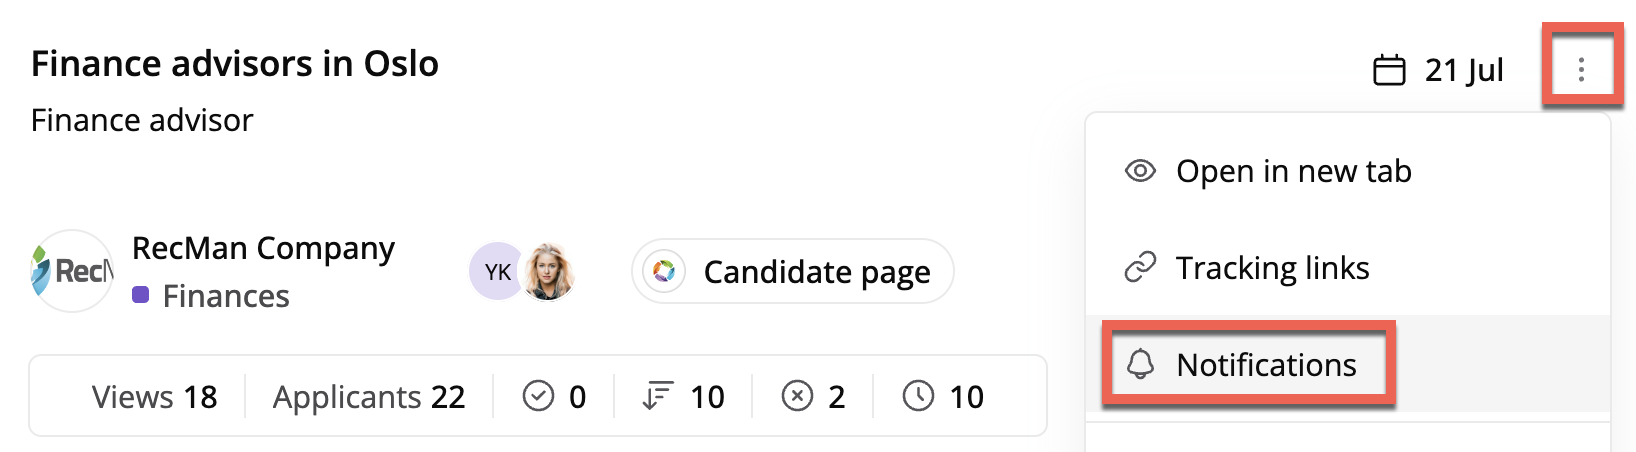Click the purple Finances department color dot

(x=141, y=295)
